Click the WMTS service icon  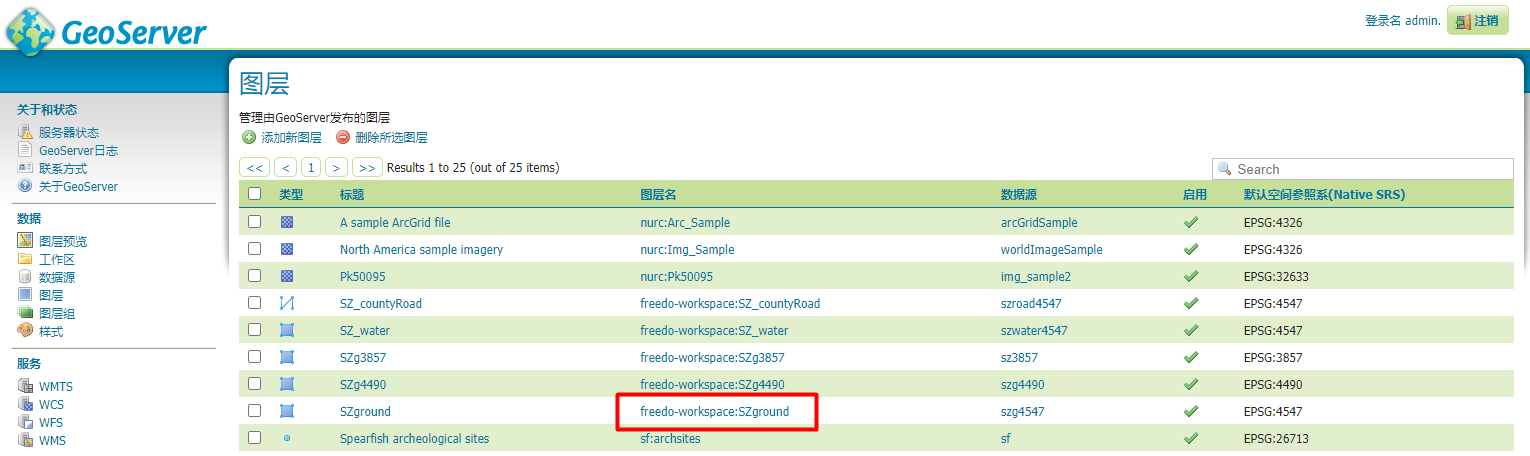coord(25,386)
